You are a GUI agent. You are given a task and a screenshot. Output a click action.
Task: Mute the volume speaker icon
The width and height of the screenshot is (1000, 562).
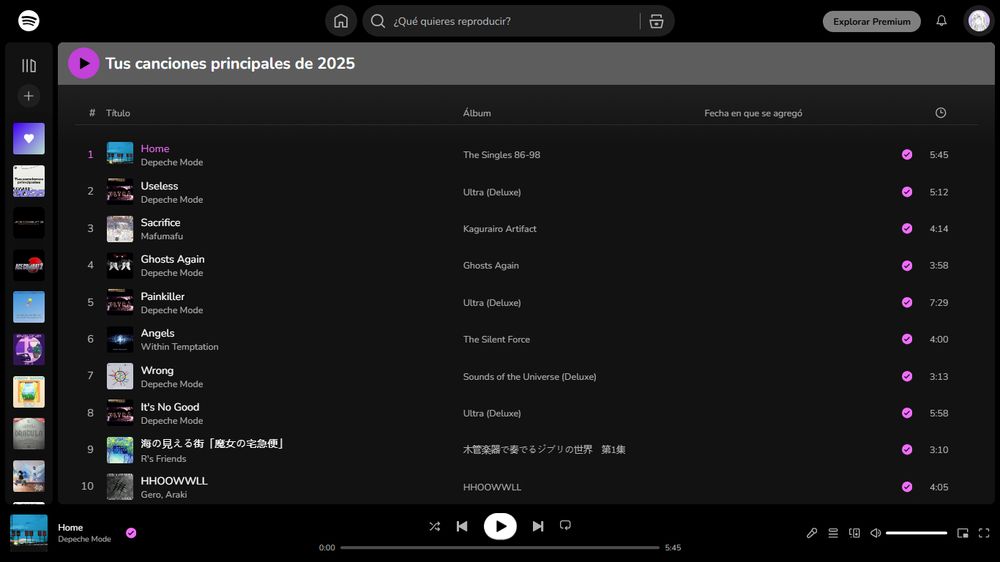[876, 533]
